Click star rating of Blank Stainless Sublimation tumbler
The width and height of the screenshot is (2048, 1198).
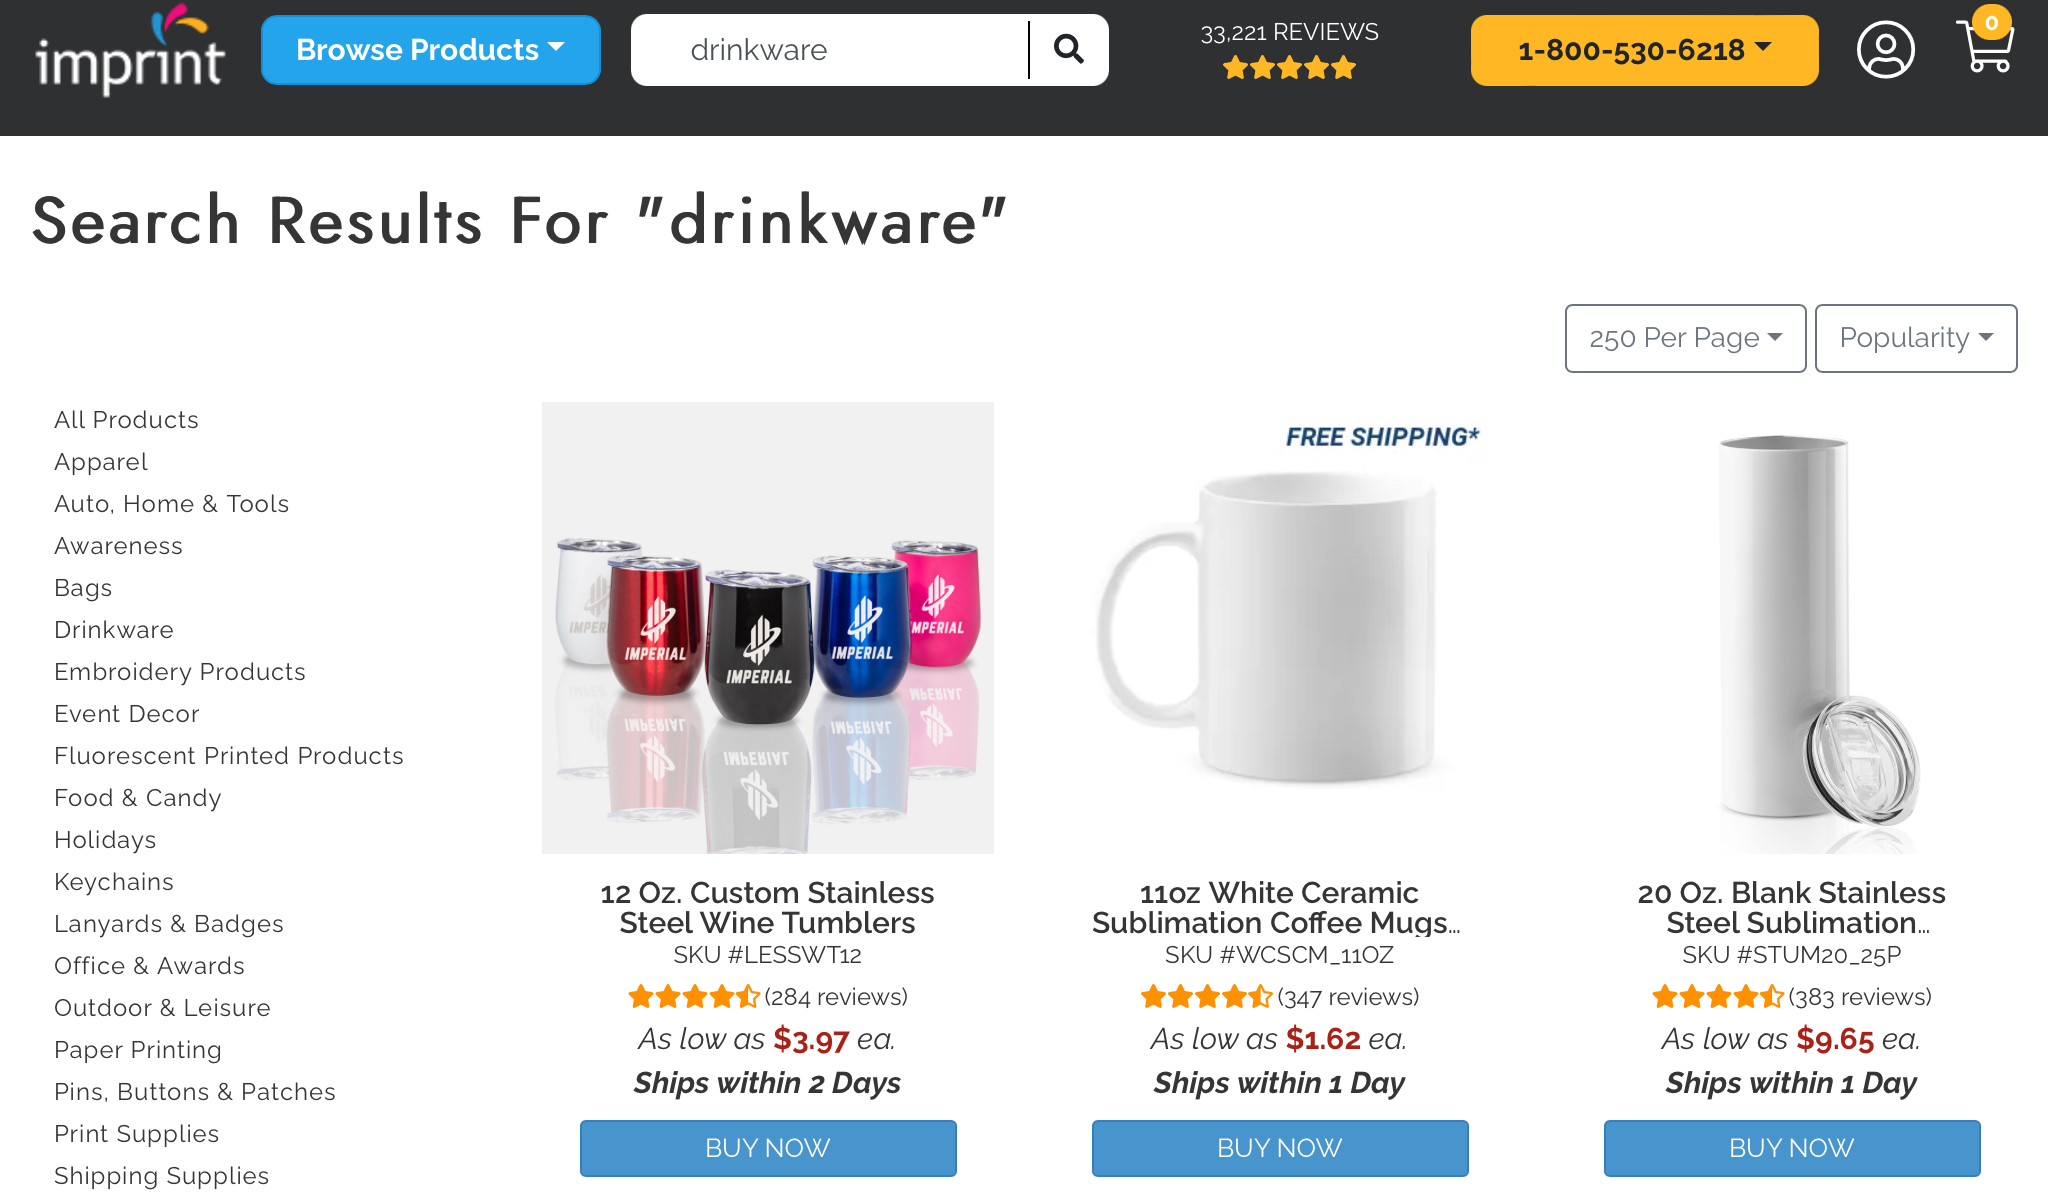pos(1718,997)
